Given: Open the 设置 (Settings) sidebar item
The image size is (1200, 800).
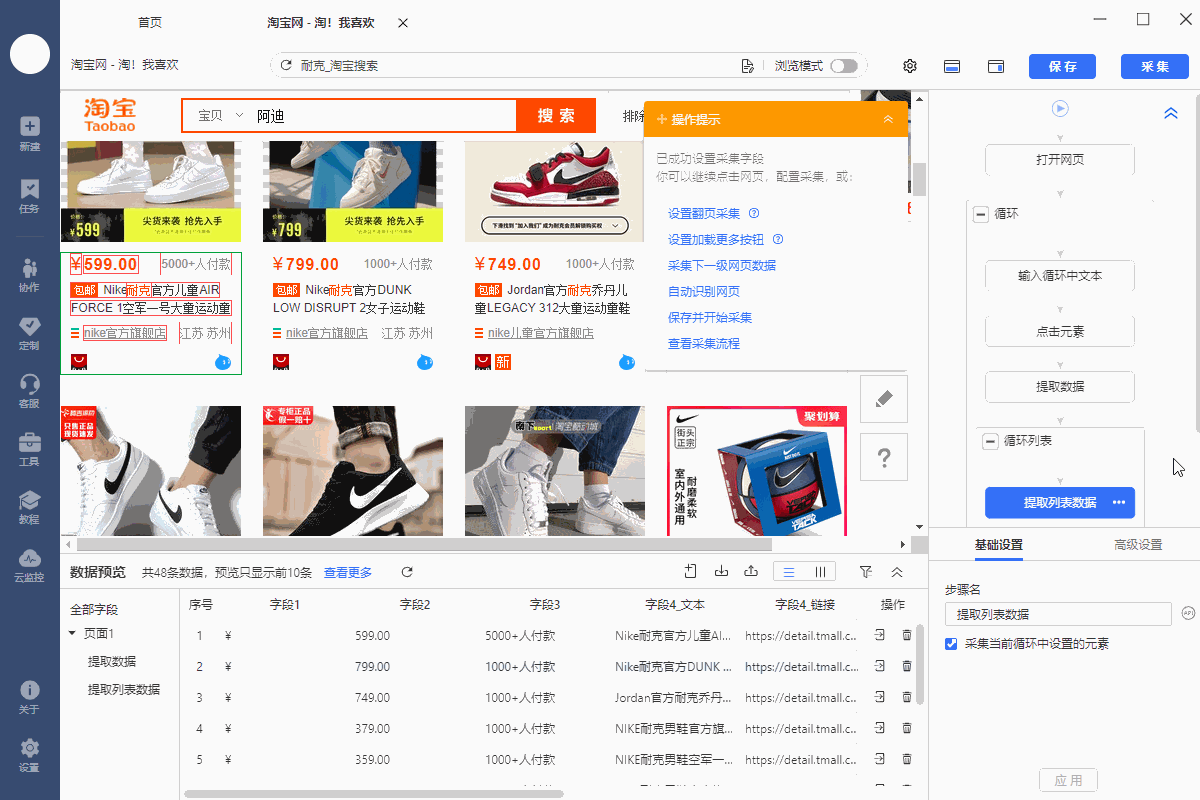Looking at the screenshot, I should pyautogui.click(x=29, y=755).
